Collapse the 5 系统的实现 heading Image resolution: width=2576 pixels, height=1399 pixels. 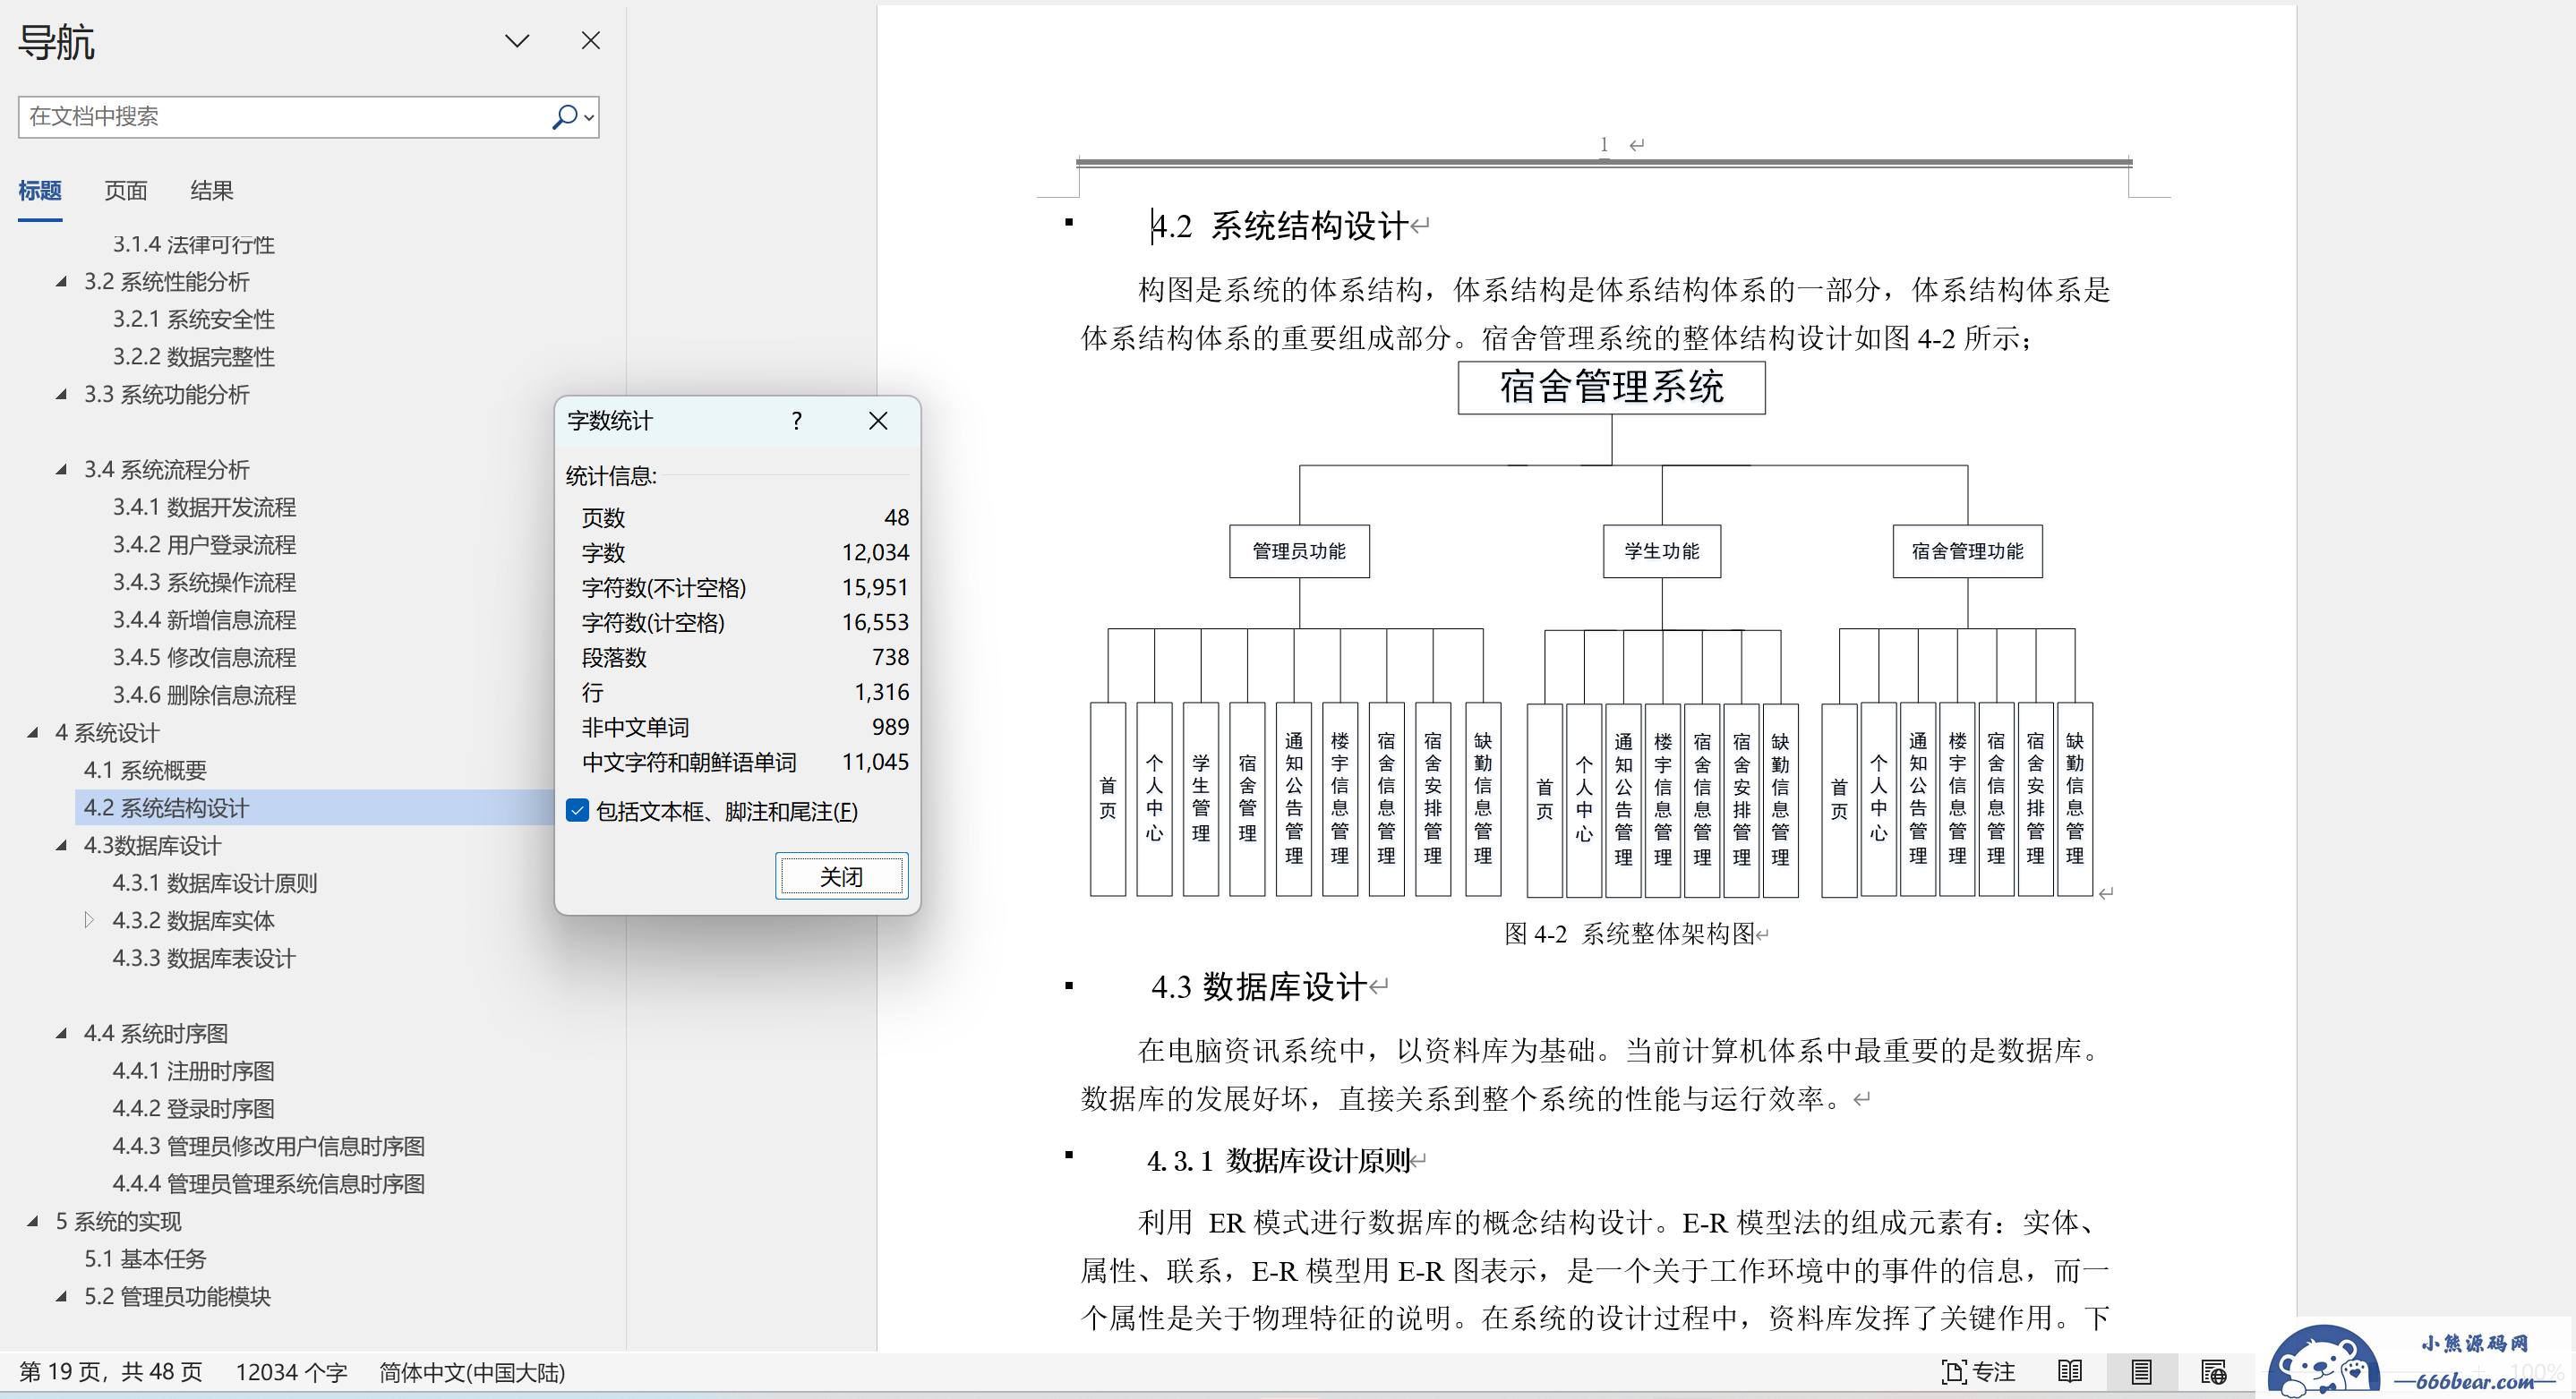click(x=33, y=1222)
